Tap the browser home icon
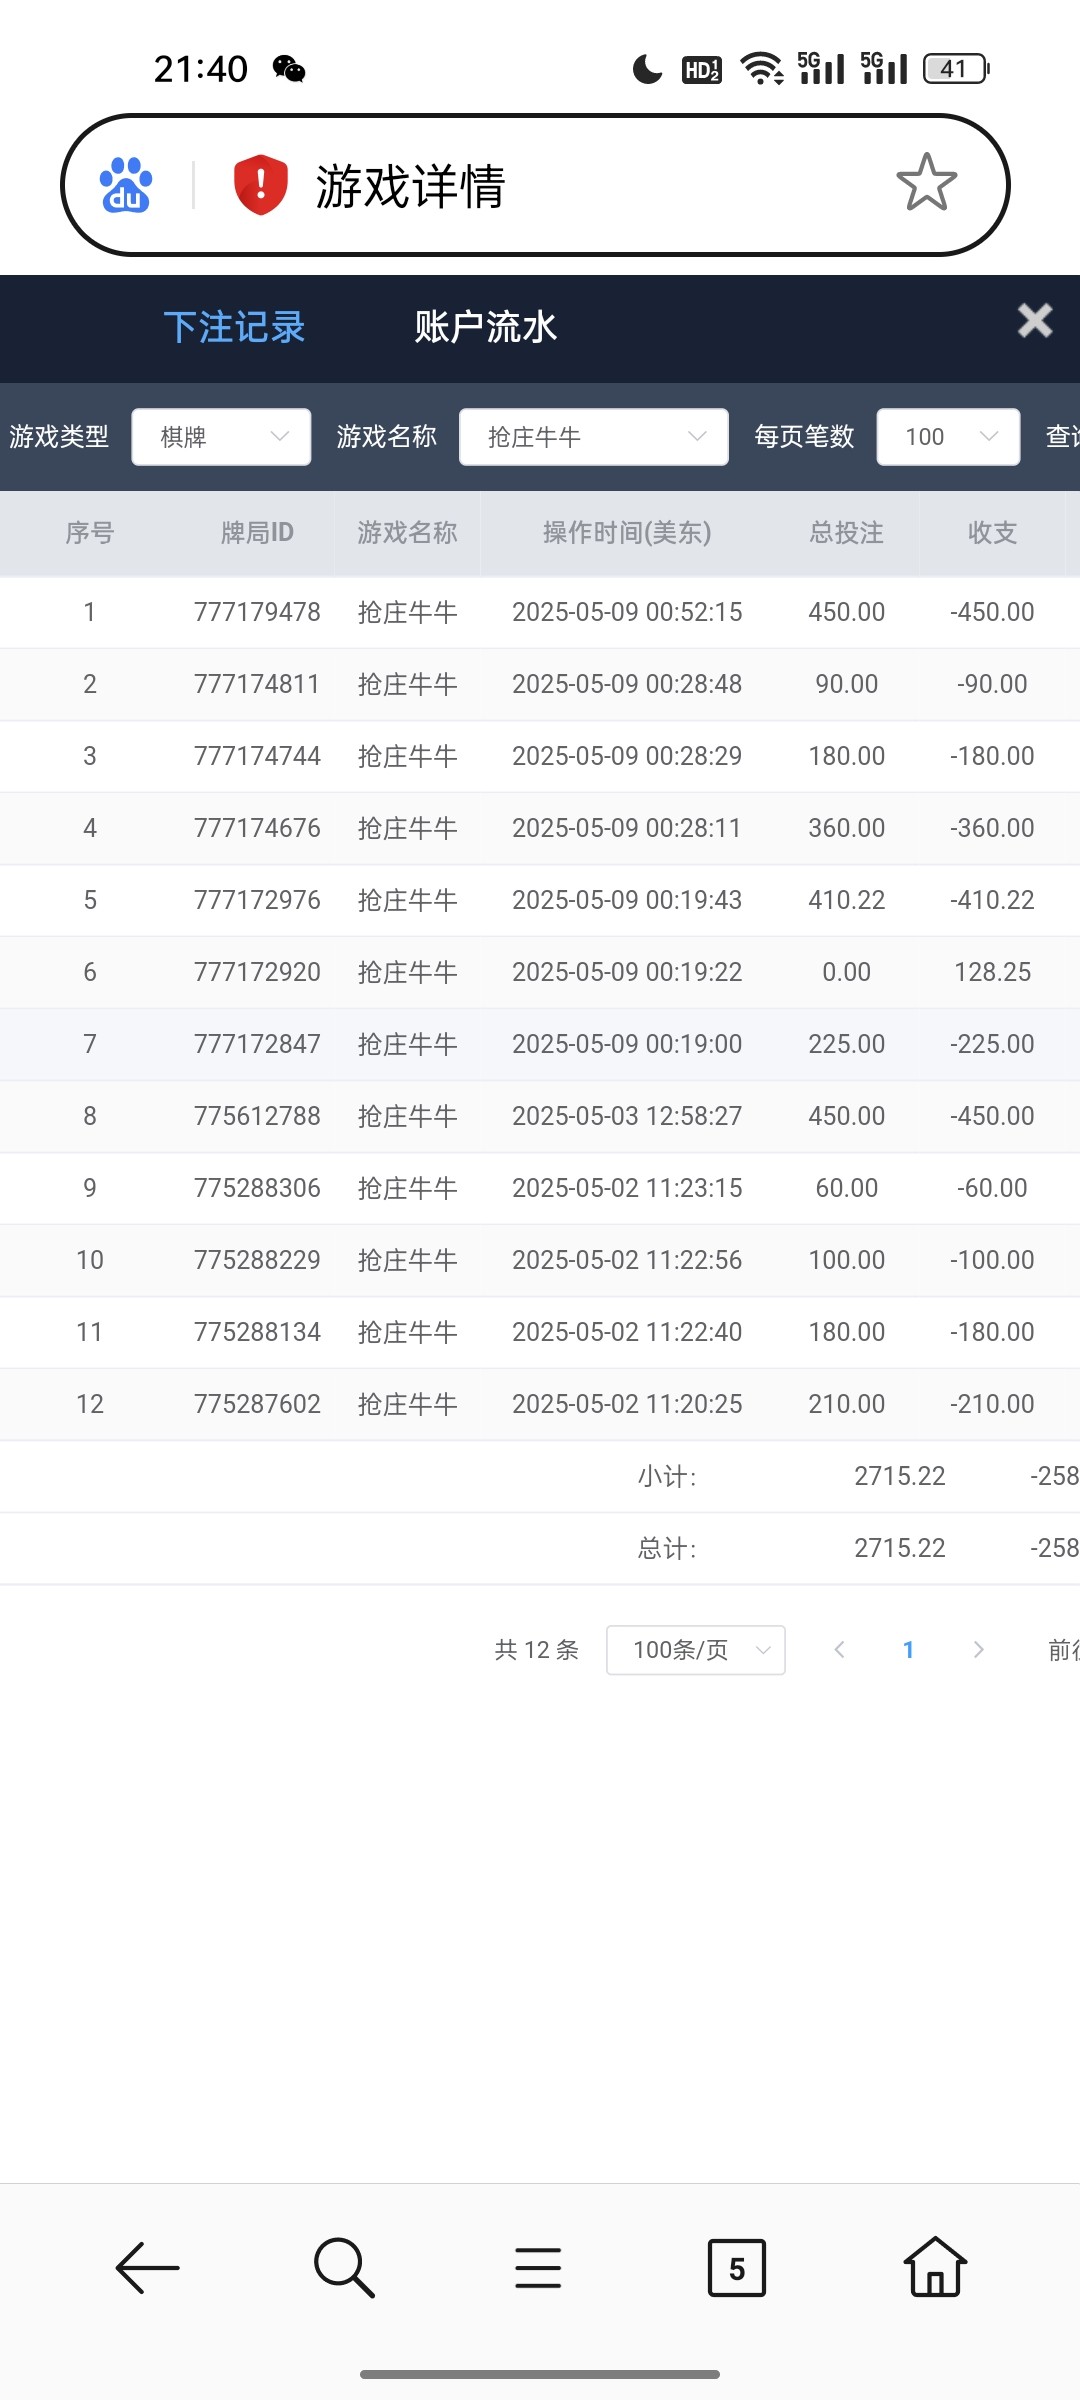The width and height of the screenshot is (1080, 2400). pos(934,2267)
